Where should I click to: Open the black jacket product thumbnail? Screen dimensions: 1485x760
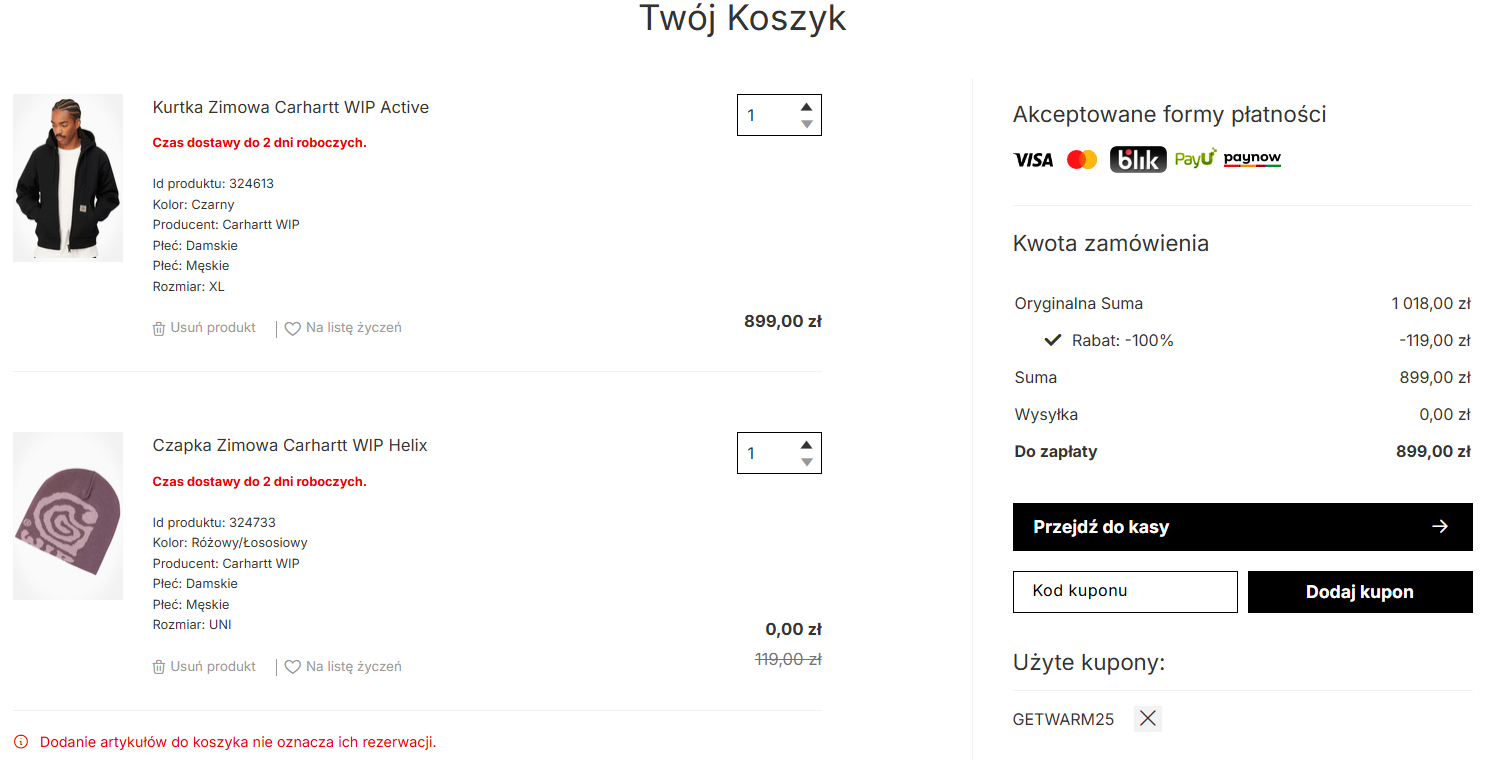point(68,178)
